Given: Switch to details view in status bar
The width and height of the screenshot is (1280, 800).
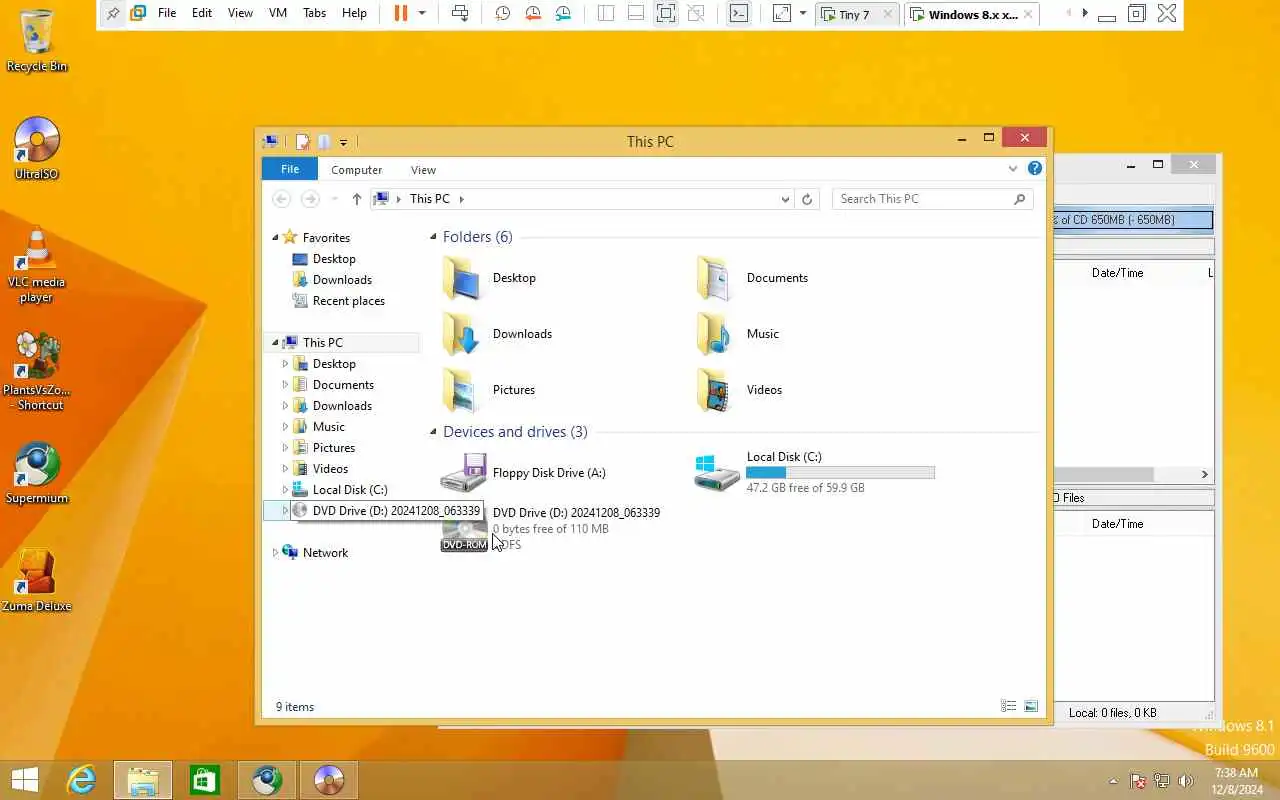Looking at the screenshot, I should point(1008,706).
